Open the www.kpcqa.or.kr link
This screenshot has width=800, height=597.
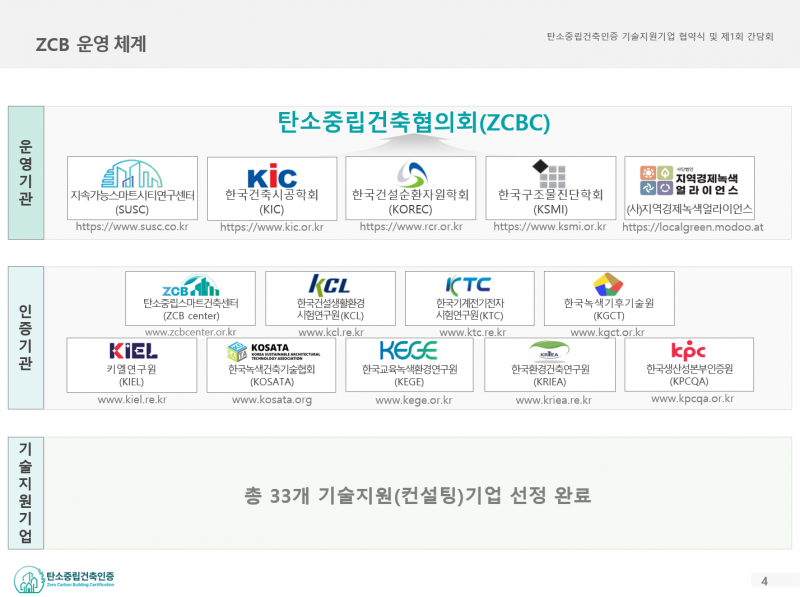(x=692, y=399)
